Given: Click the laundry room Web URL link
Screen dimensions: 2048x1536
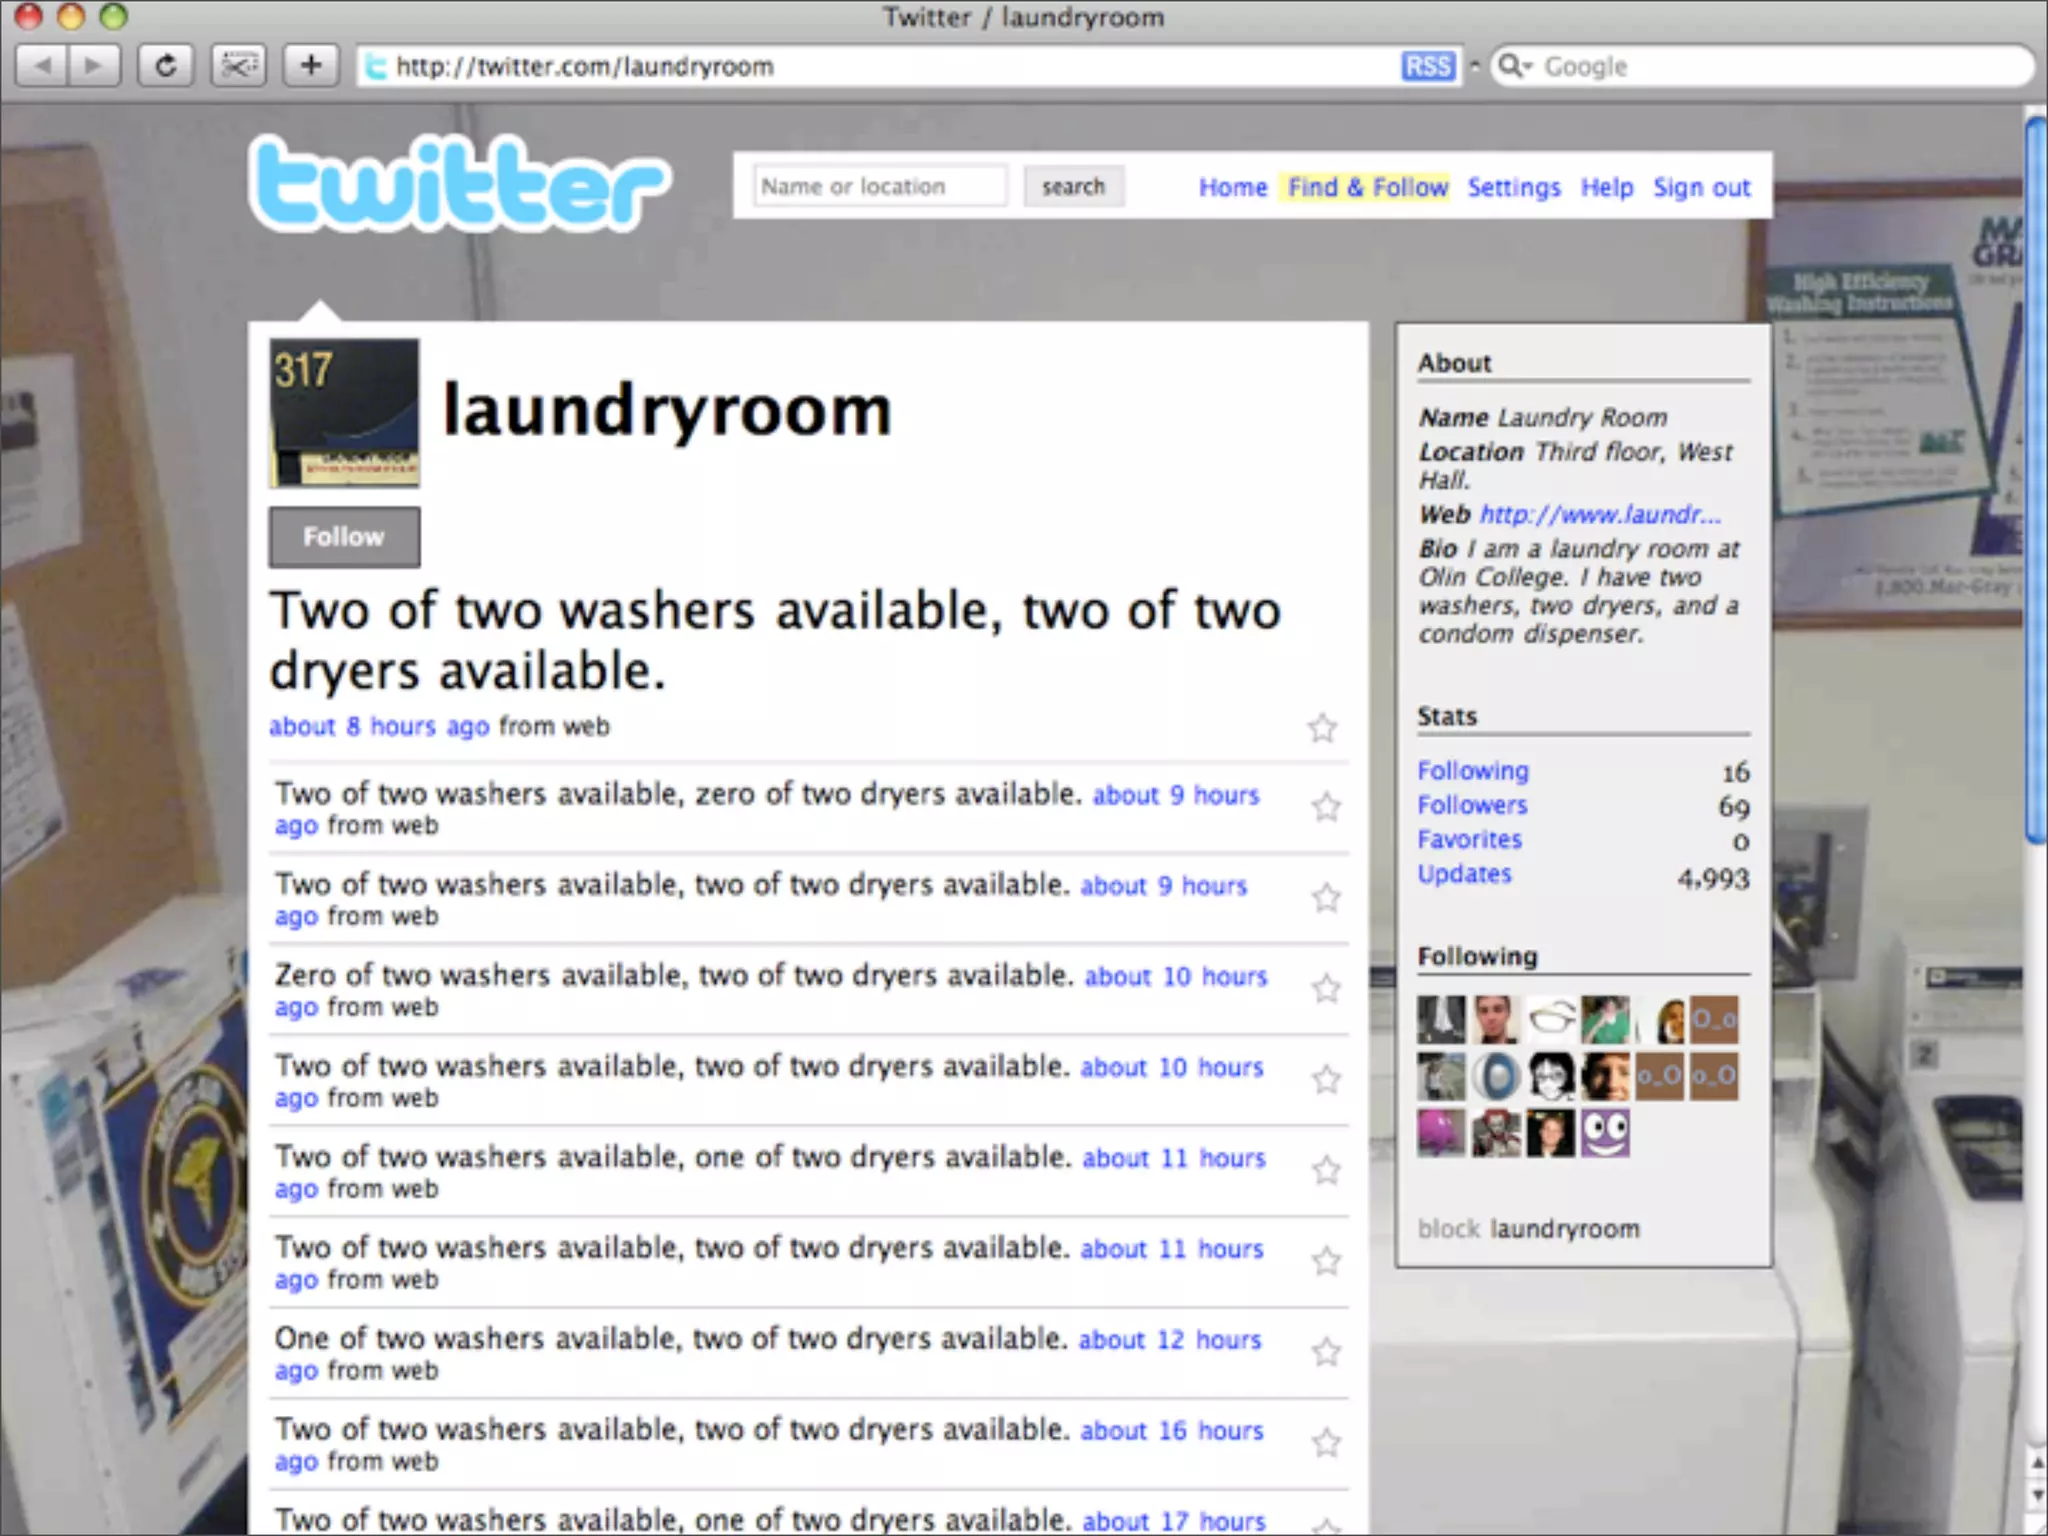Looking at the screenshot, I should pos(1600,514).
